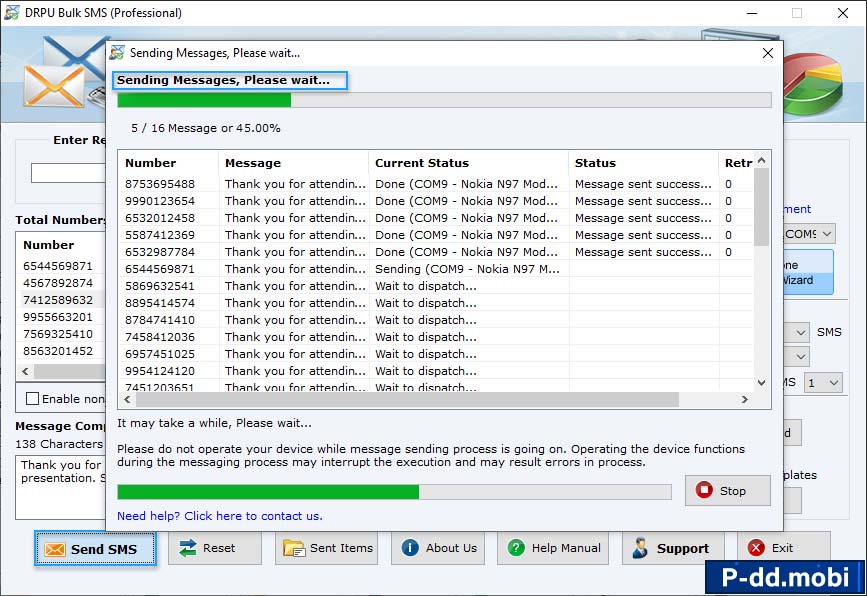
Task: Click 7412589632 in main window number list
Action: [58, 300]
